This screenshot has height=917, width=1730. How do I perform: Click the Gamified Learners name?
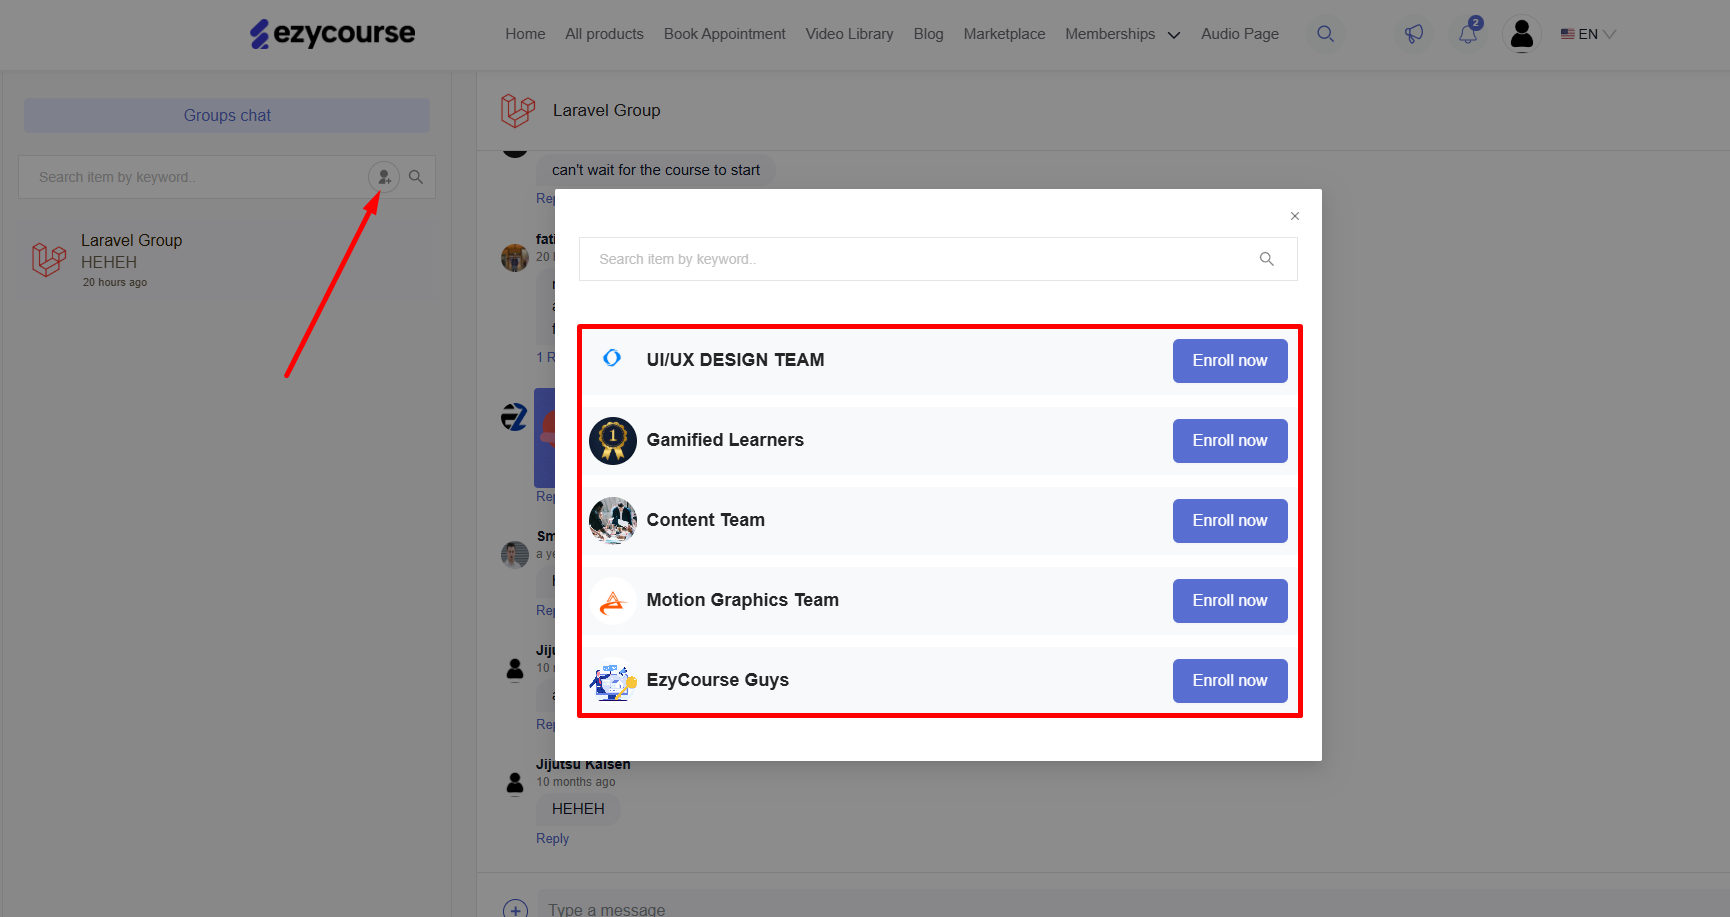(x=725, y=440)
